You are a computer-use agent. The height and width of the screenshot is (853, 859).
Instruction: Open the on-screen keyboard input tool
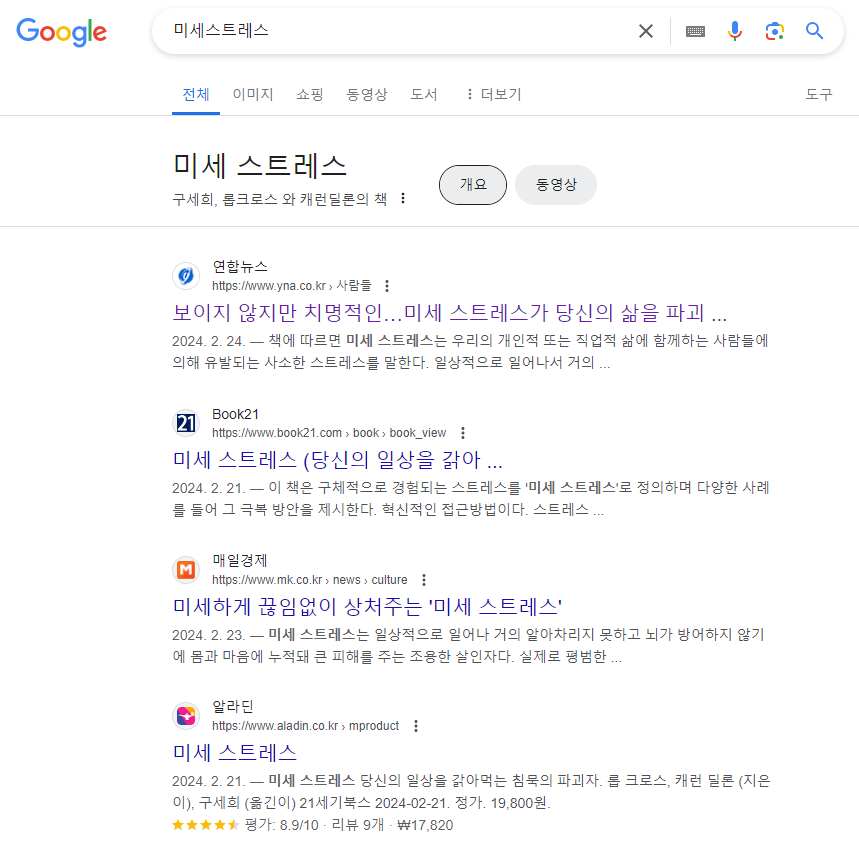pos(695,31)
